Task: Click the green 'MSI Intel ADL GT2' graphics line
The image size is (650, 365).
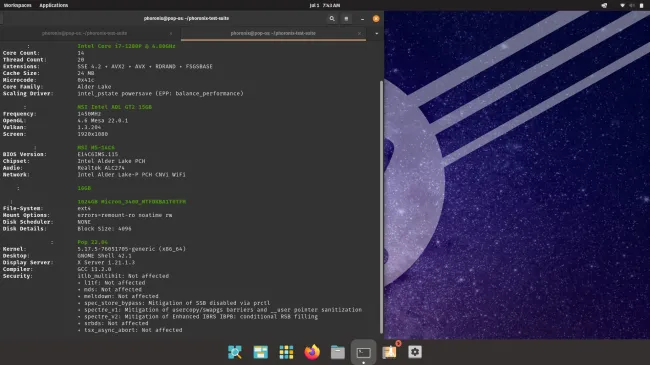Action: click(114, 107)
